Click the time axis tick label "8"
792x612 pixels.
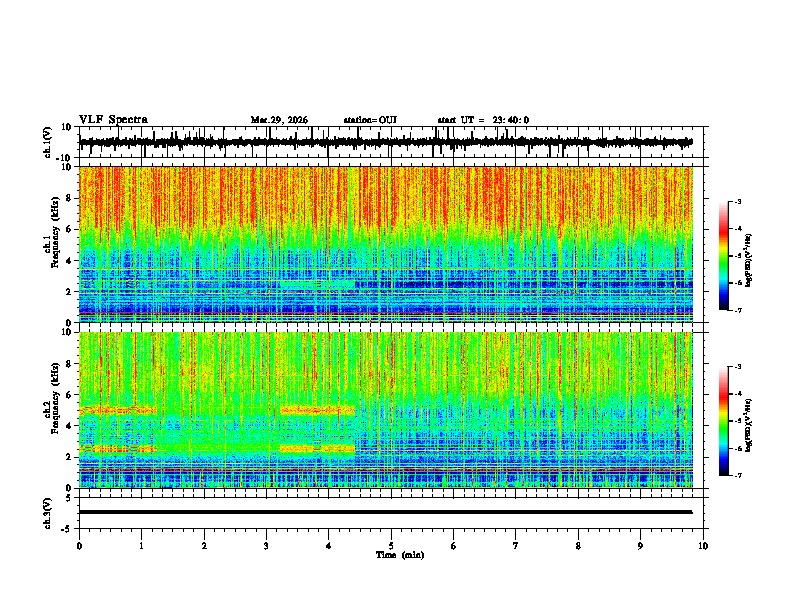[x=578, y=546]
